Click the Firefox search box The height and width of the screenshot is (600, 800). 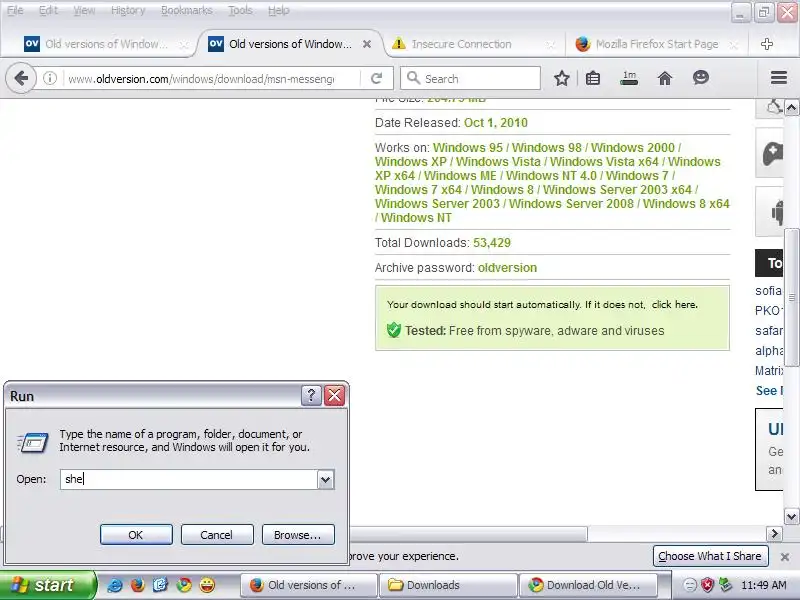coord(470,78)
